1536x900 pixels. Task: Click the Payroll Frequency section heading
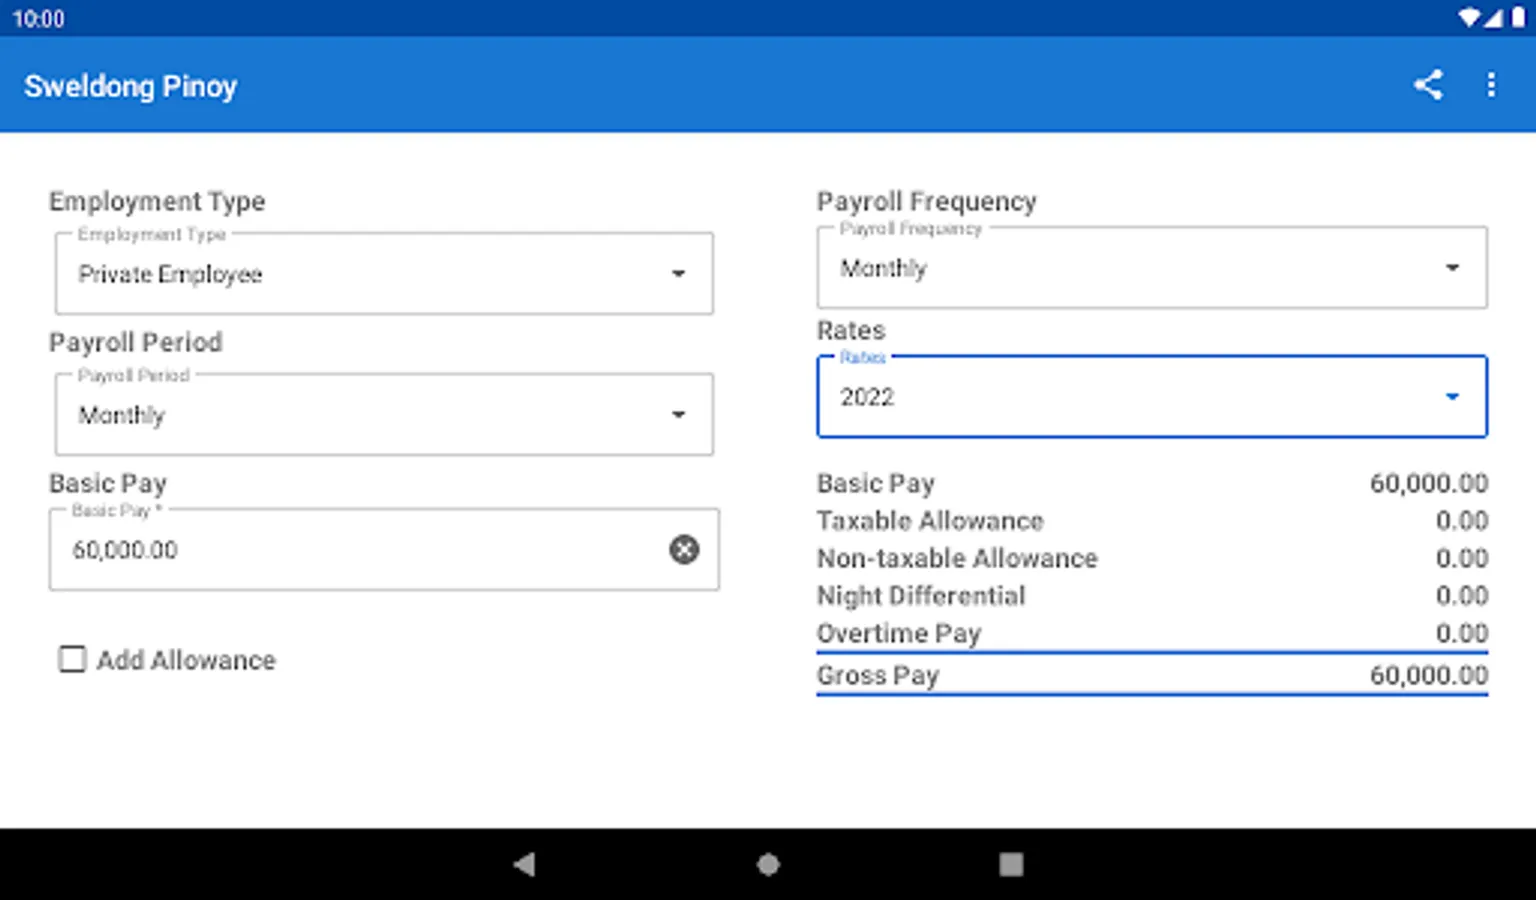(x=926, y=201)
